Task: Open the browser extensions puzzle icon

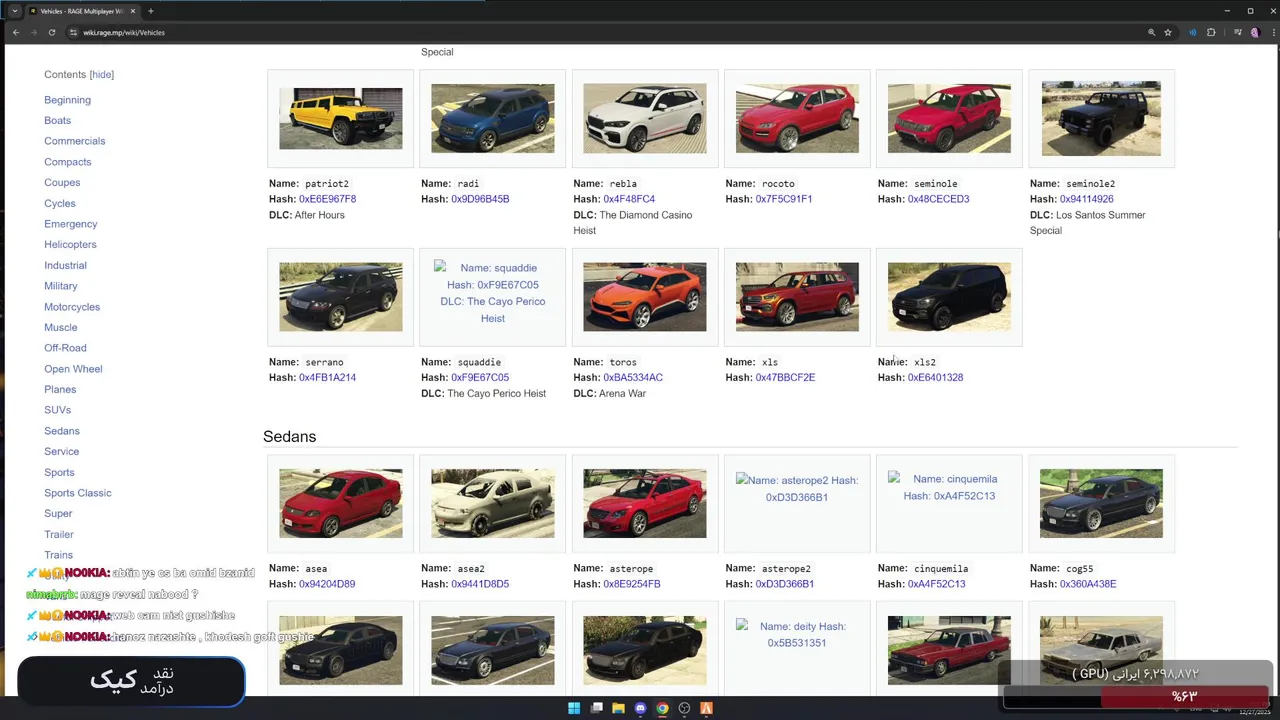Action: [1211, 32]
